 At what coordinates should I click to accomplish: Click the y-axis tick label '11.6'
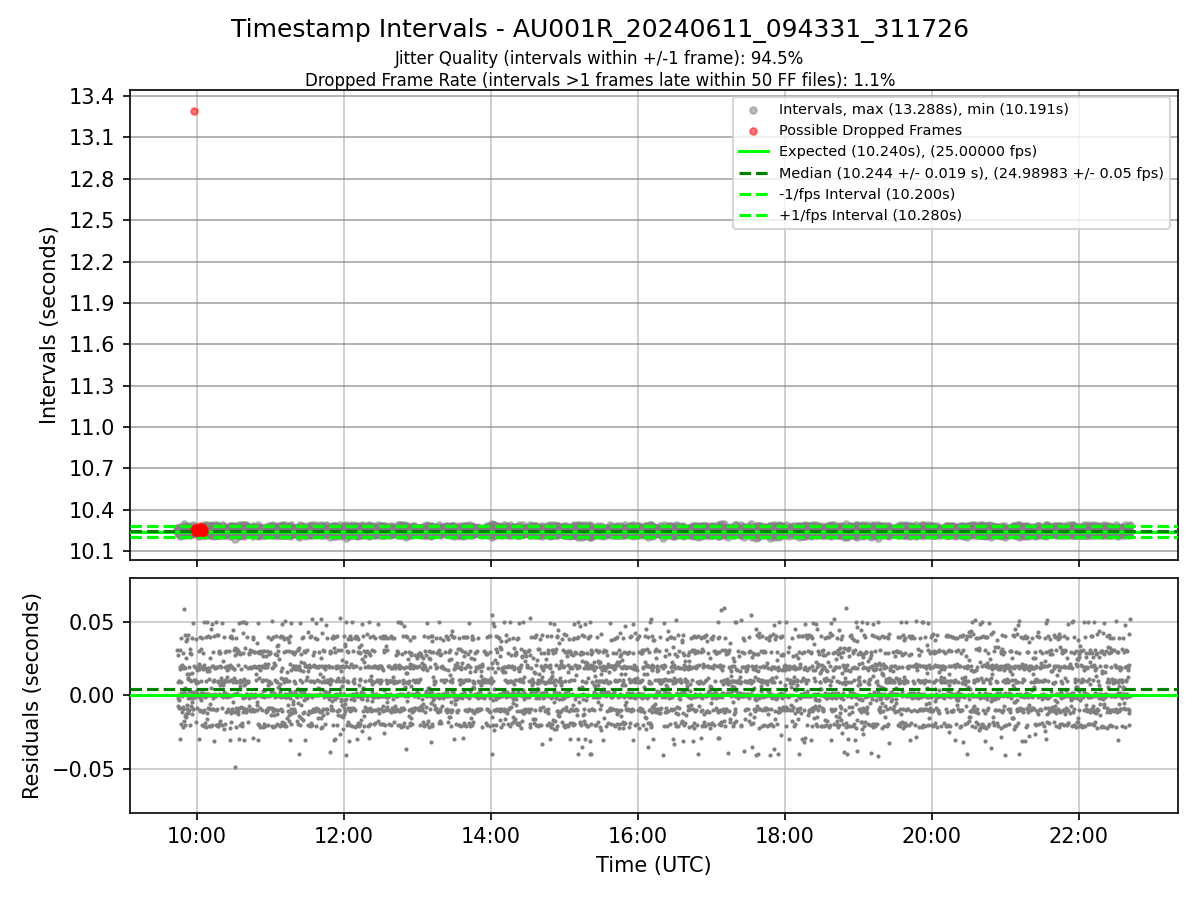click(90, 345)
